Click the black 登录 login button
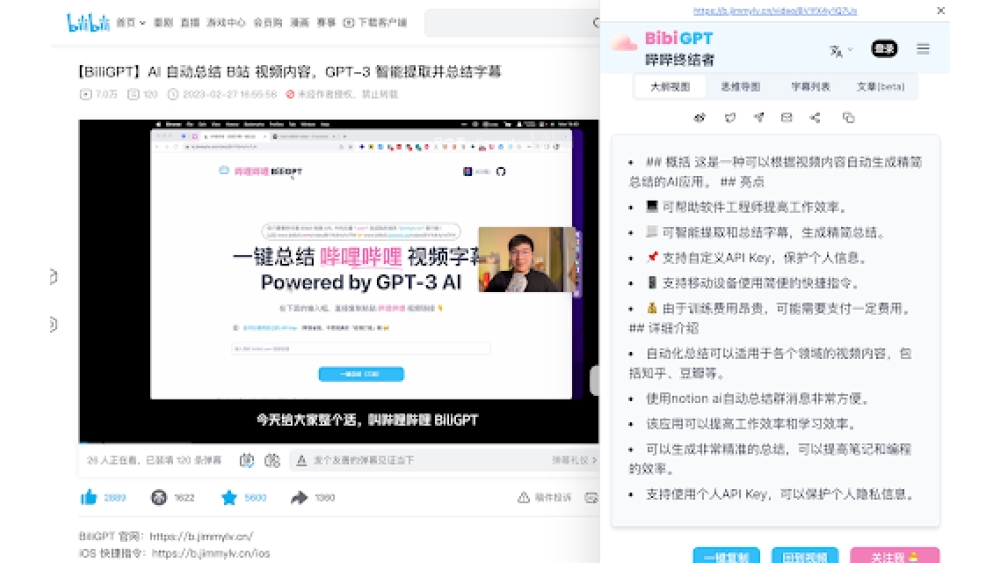 click(884, 49)
